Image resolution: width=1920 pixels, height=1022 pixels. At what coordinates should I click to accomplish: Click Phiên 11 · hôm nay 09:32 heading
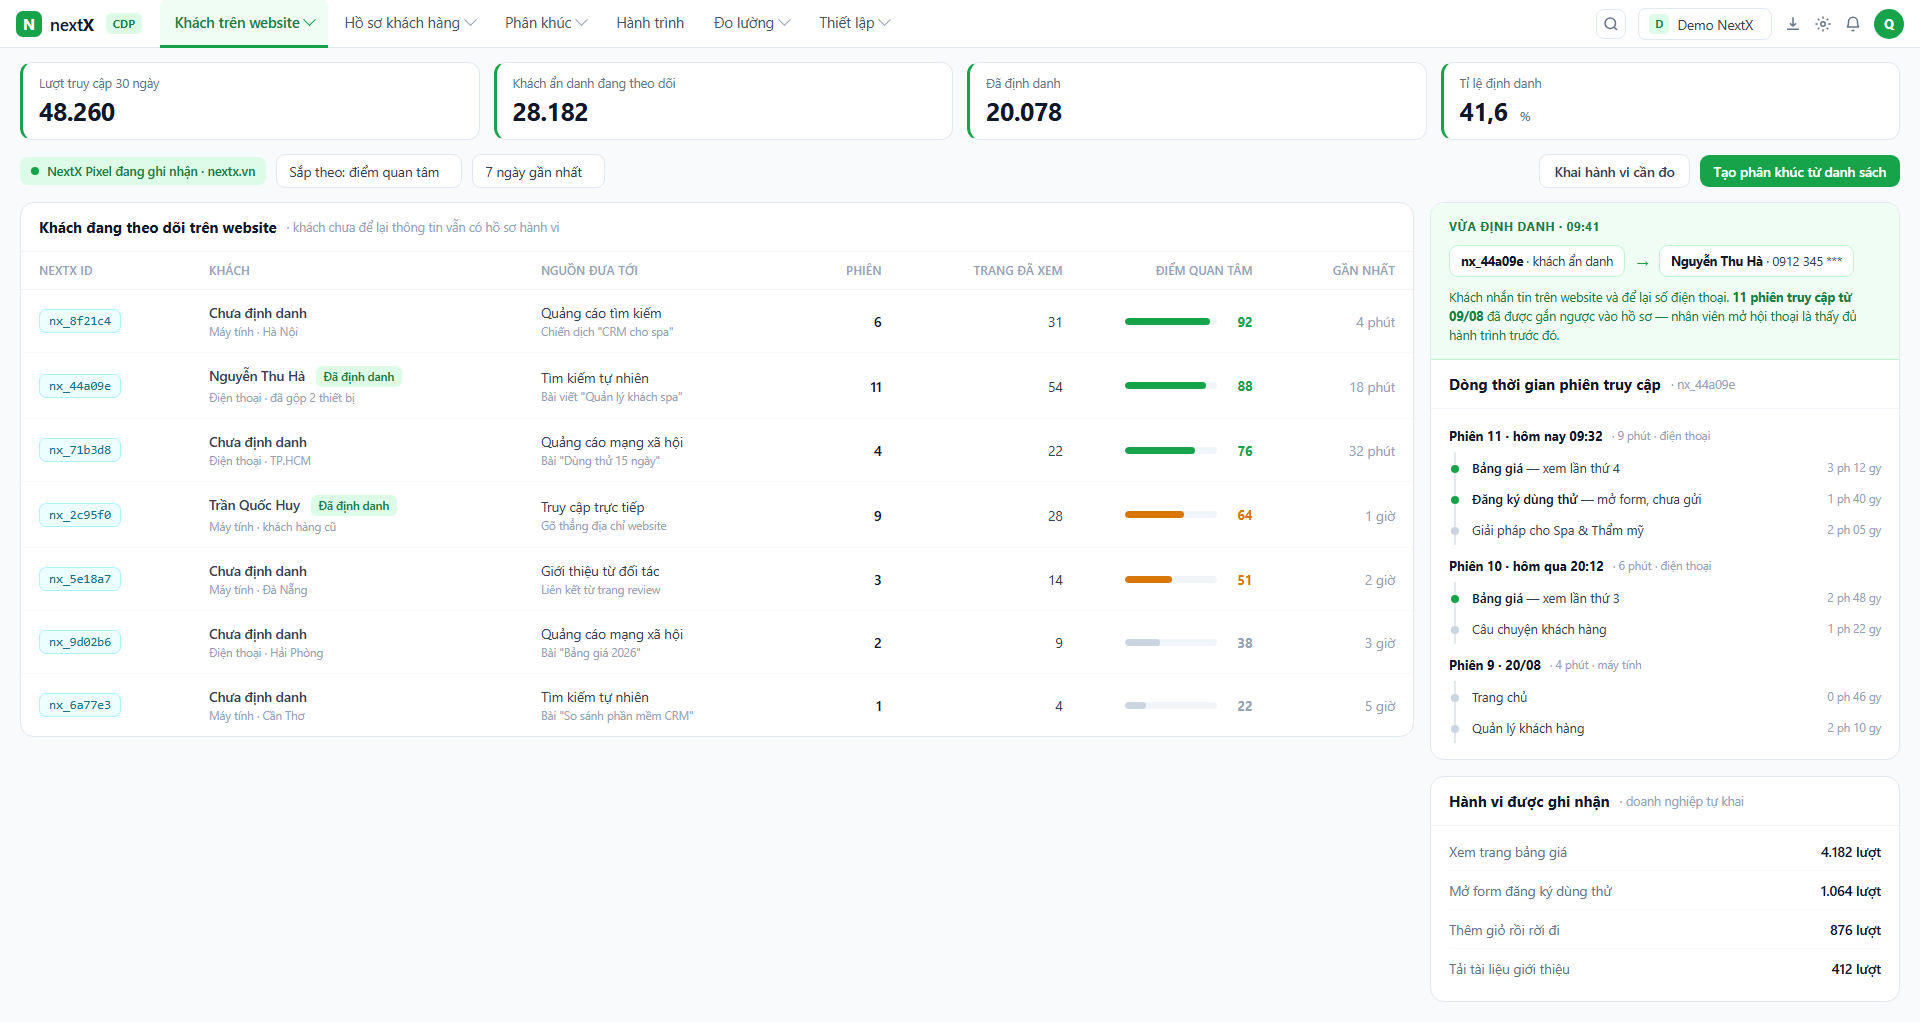tap(1526, 436)
